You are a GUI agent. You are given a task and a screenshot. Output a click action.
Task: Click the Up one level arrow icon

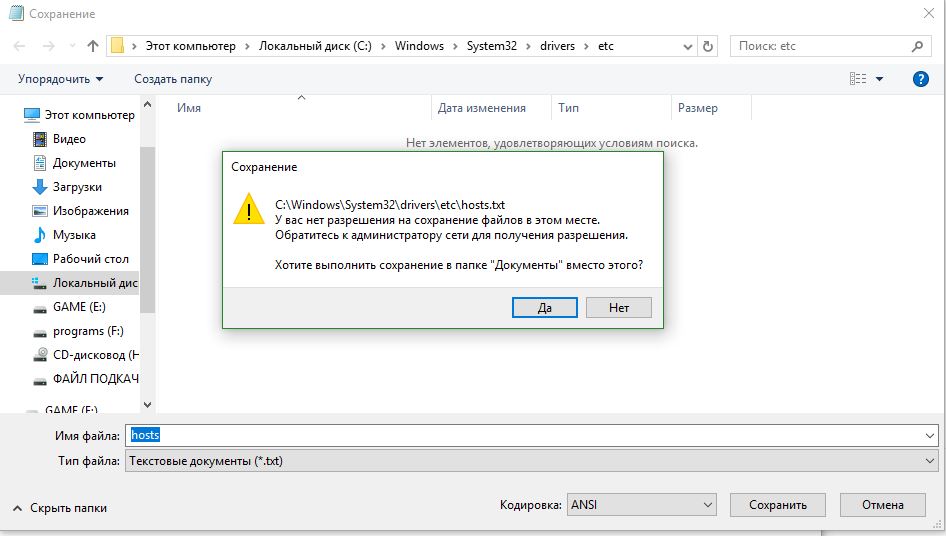[x=93, y=46]
